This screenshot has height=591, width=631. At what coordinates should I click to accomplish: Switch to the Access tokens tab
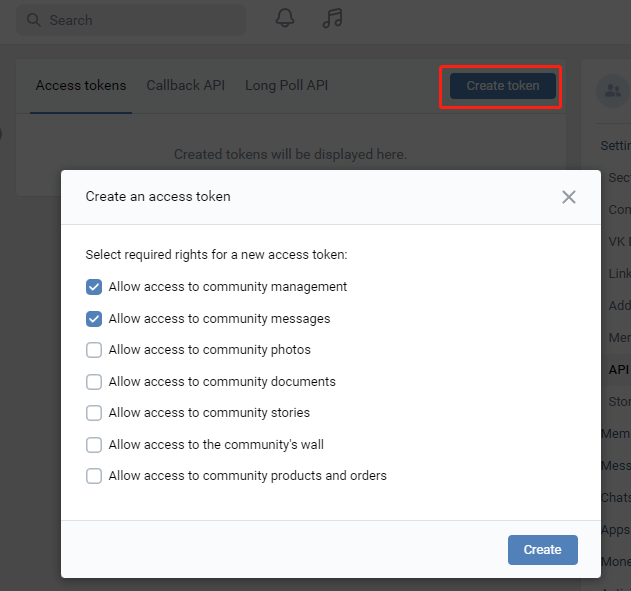[x=81, y=85]
